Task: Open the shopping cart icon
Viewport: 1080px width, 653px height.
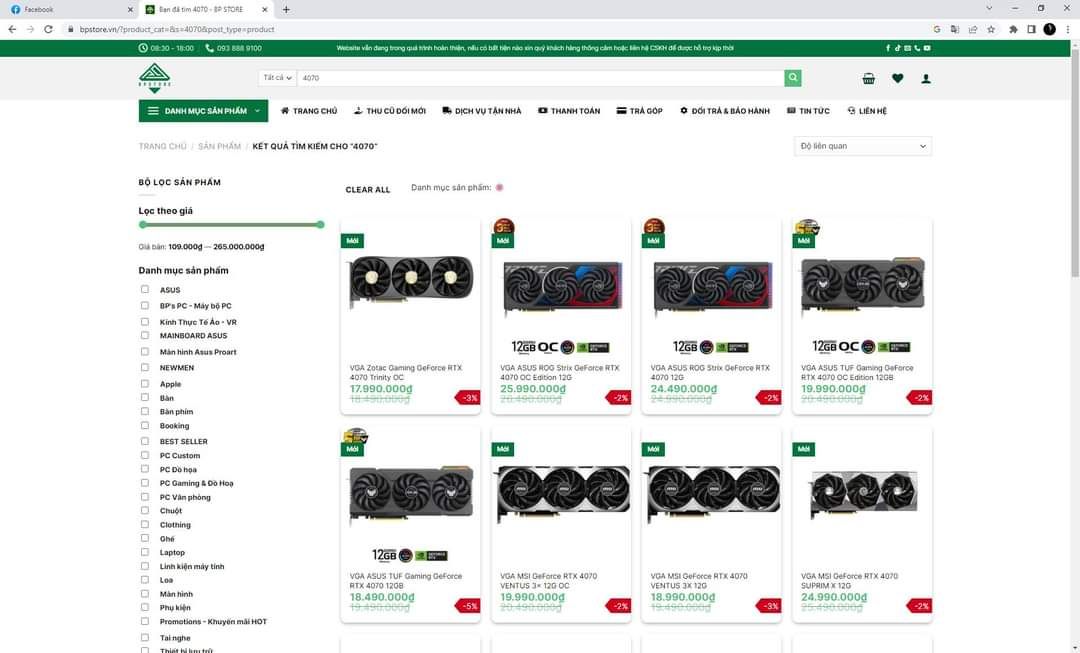Action: click(868, 78)
